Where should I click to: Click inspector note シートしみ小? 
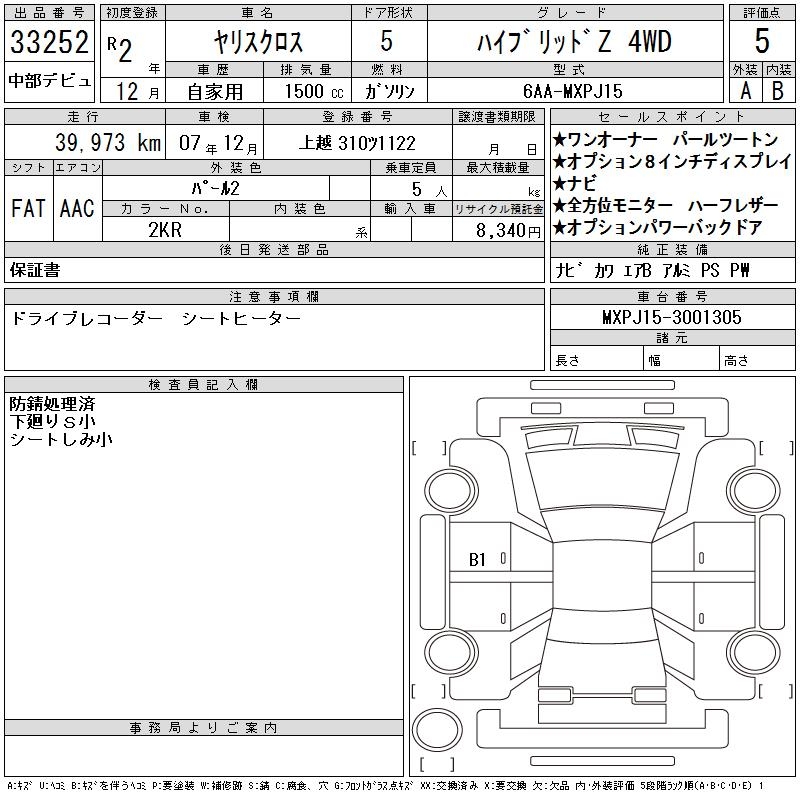[x=61, y=439]
